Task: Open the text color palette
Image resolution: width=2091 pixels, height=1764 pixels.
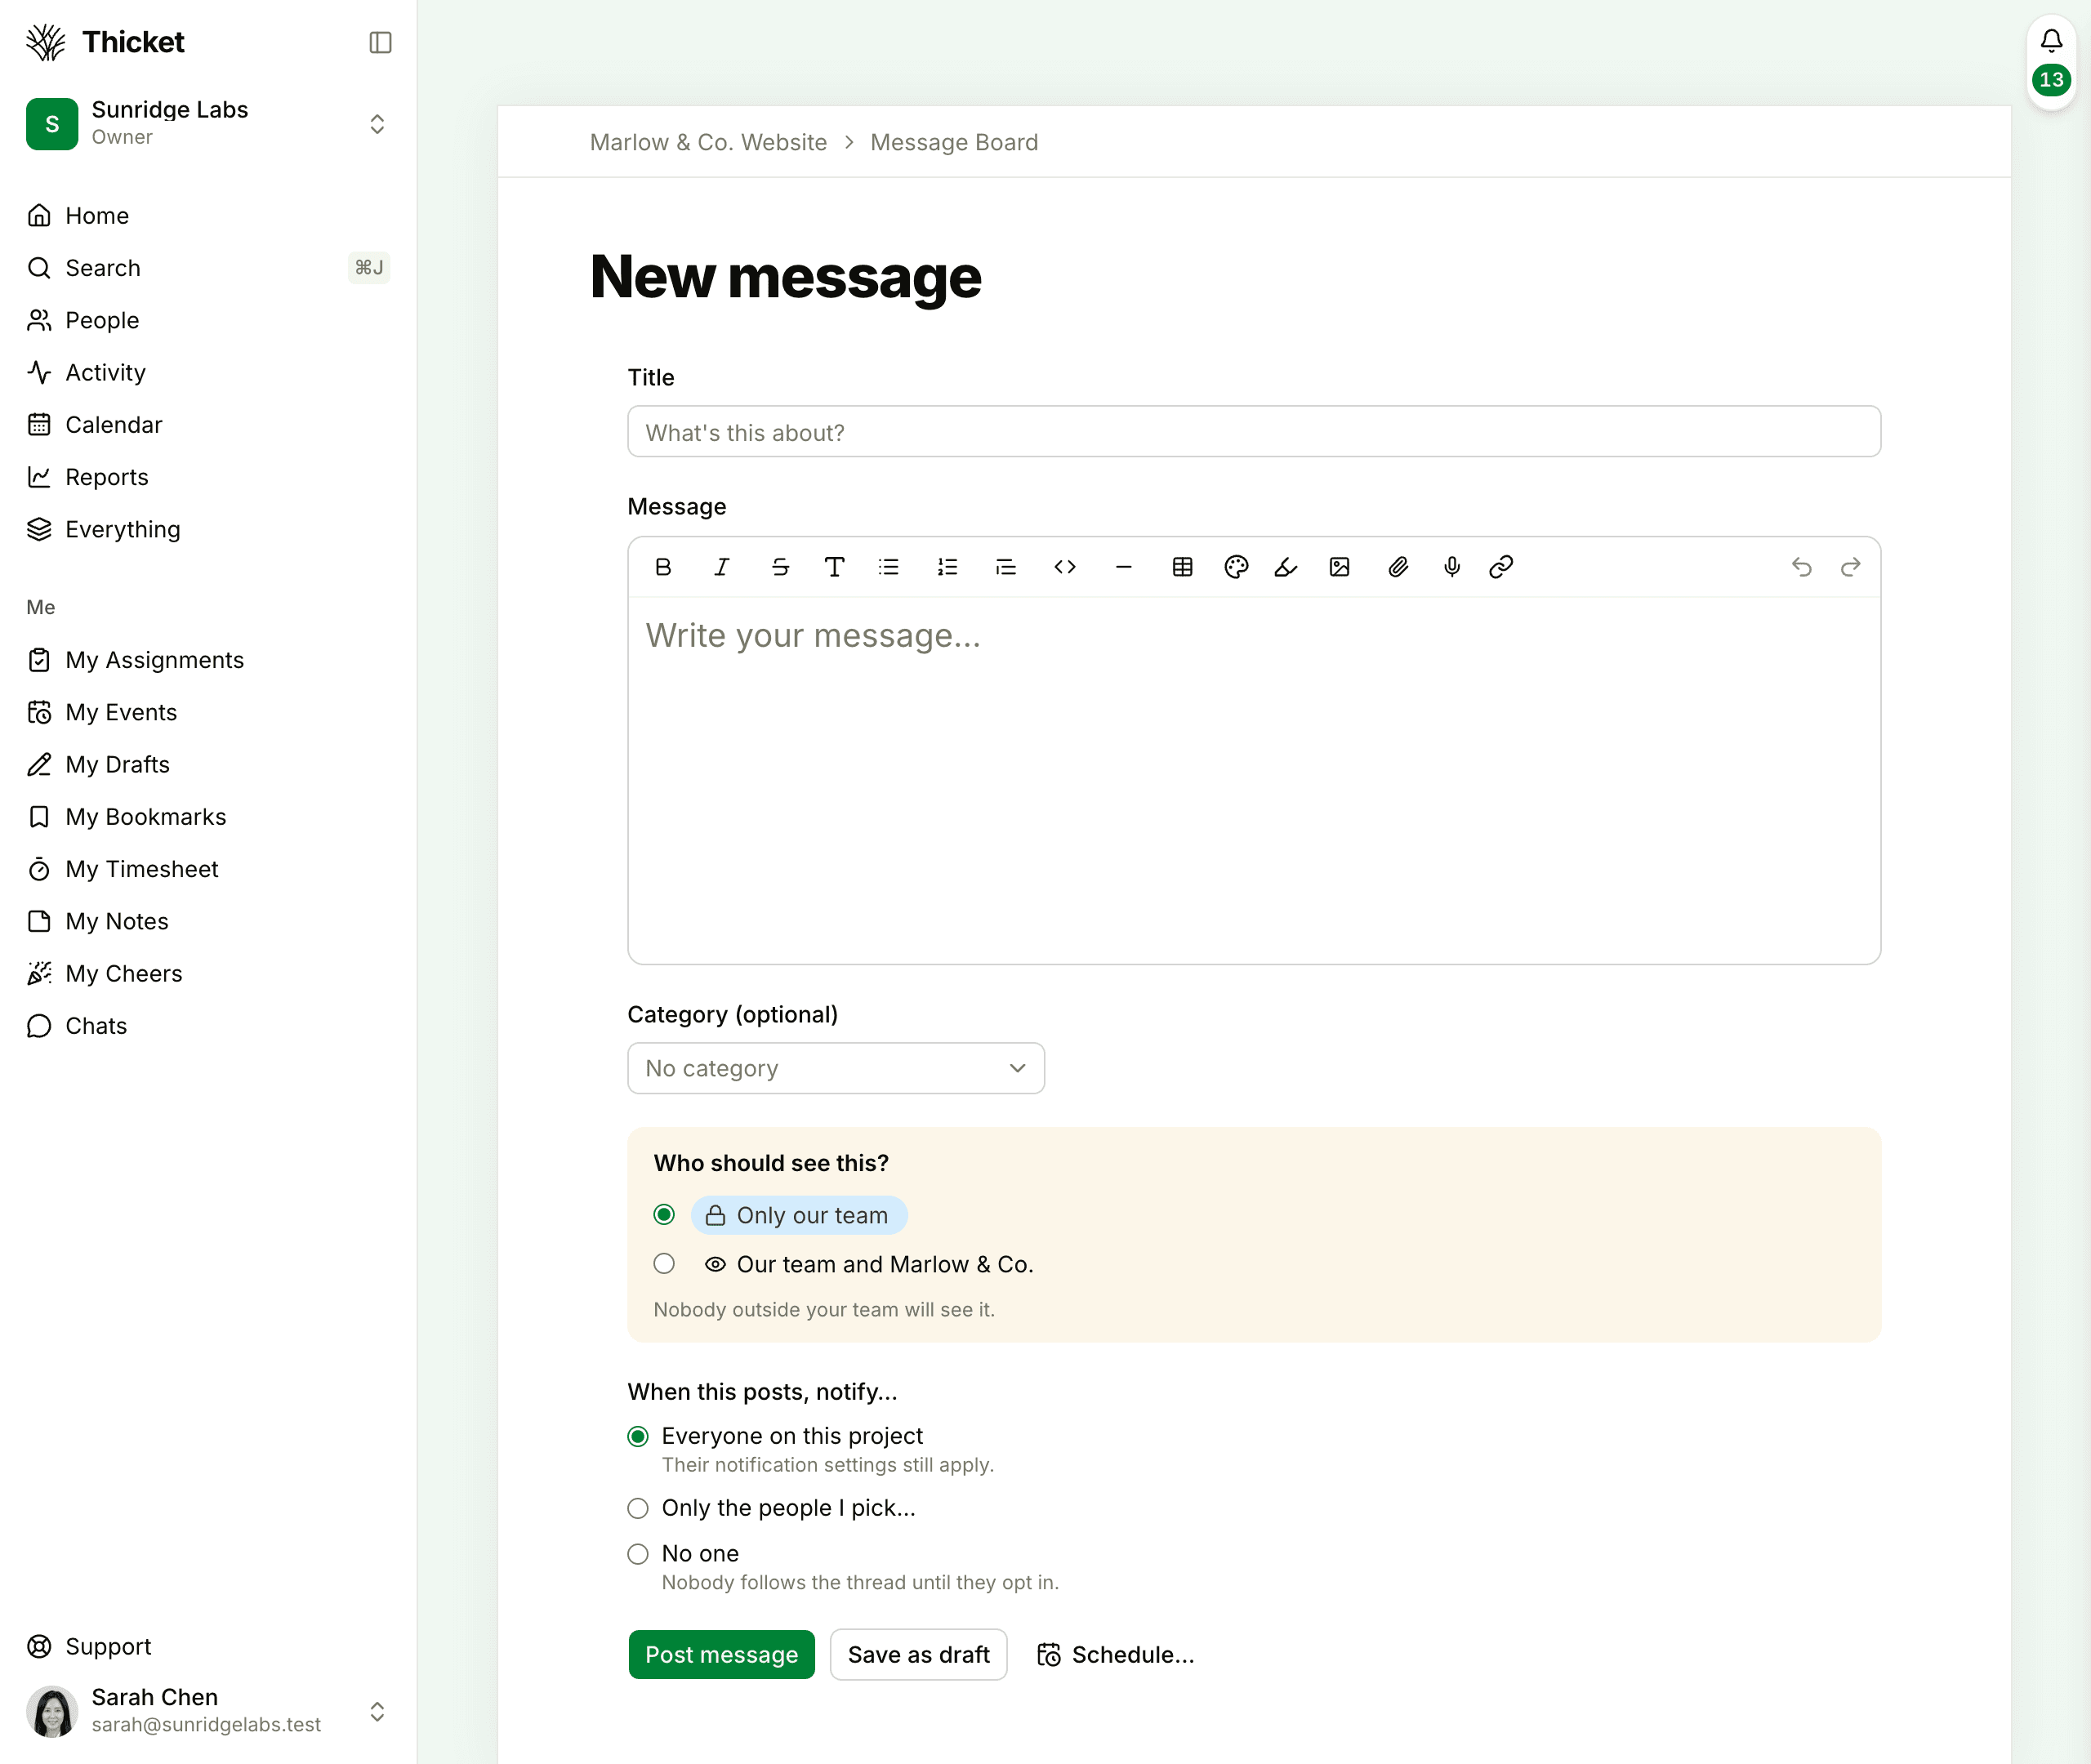Action: [x=1236, y=567]
